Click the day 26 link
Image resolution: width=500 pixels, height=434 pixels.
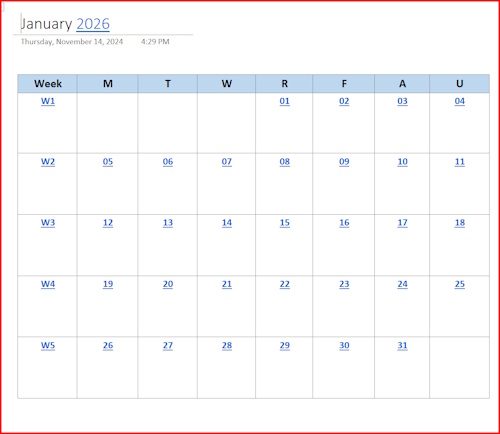coord(108,345)
